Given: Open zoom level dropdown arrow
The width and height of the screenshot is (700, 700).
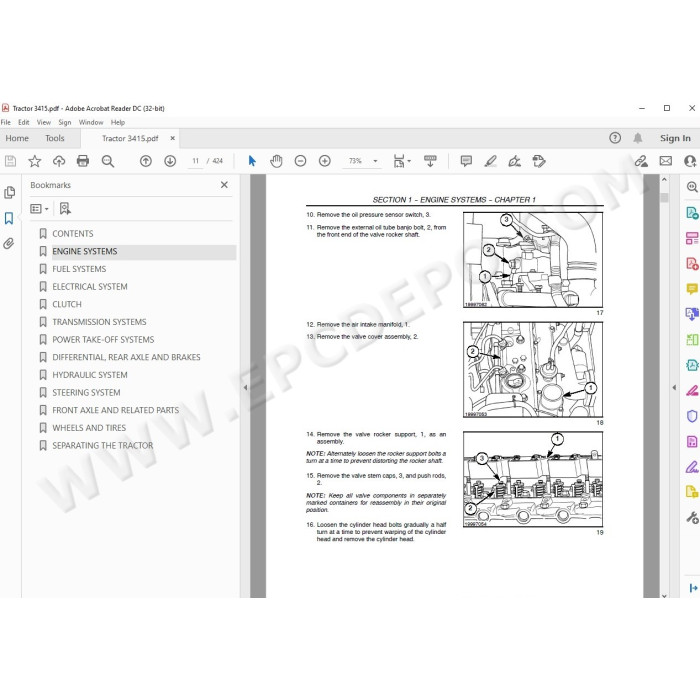Looking at the screenshot, I should coord(375,161).
